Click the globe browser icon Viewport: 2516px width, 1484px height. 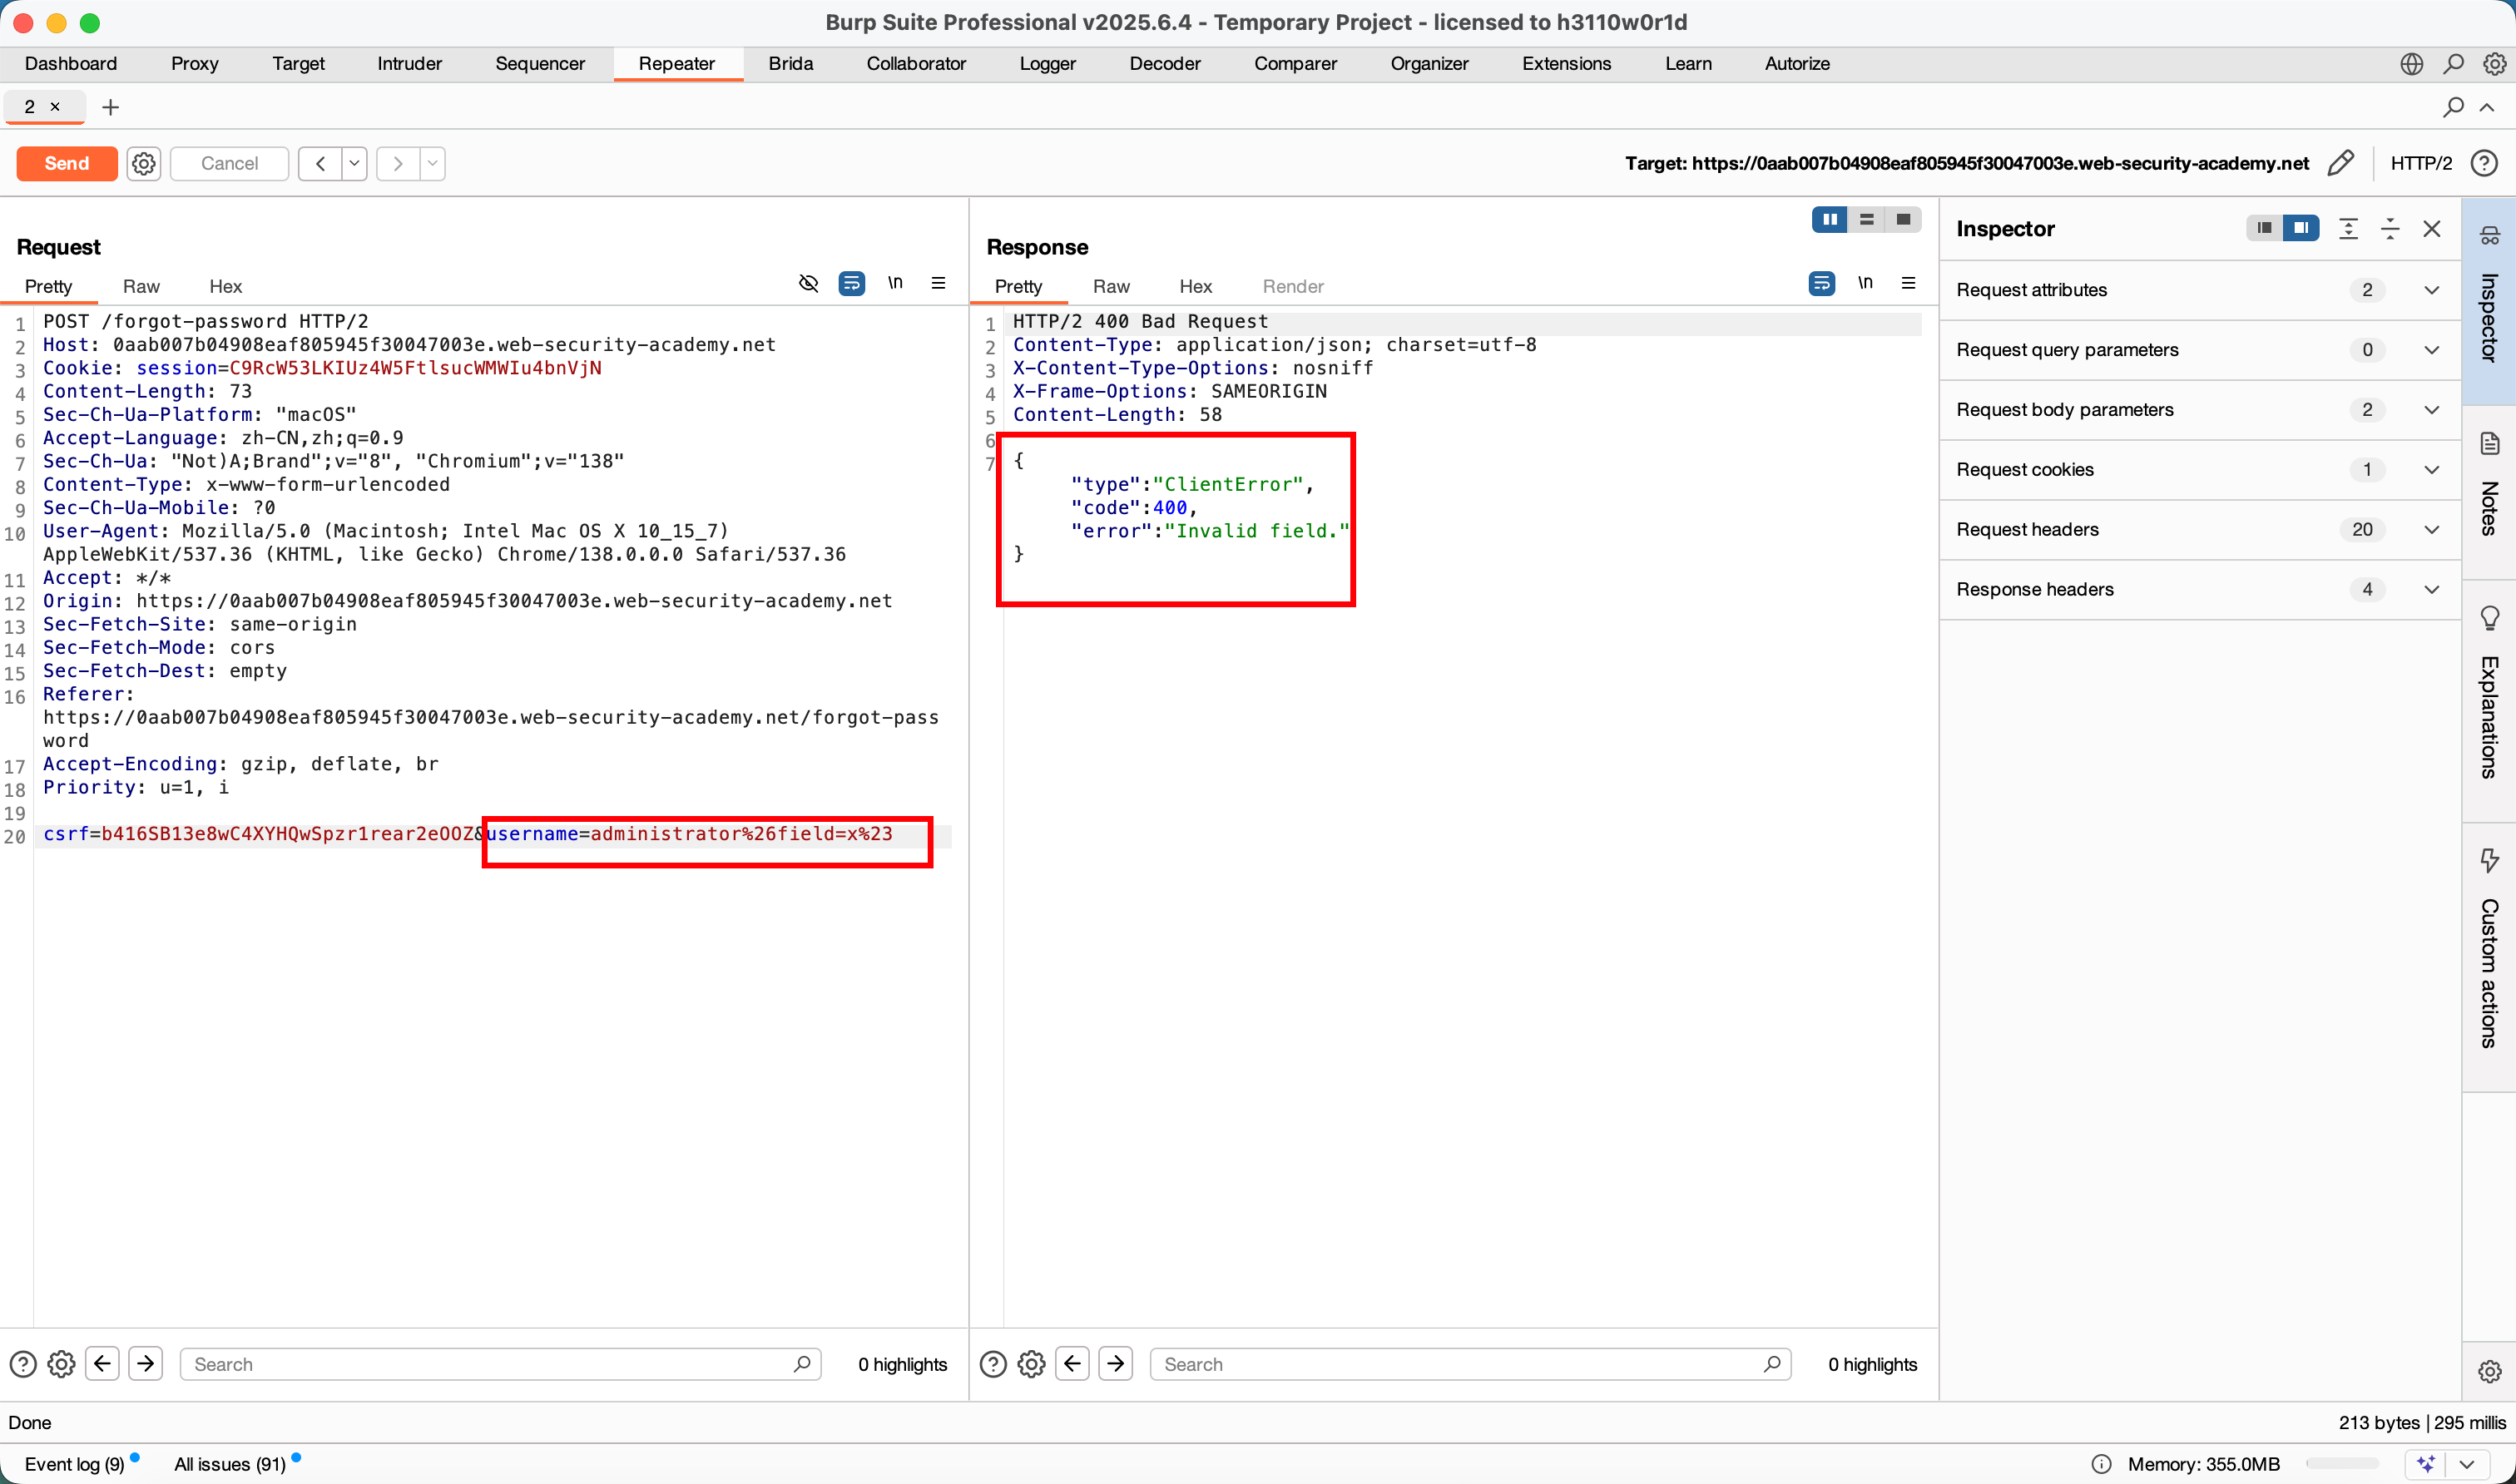coord(2411,64)
